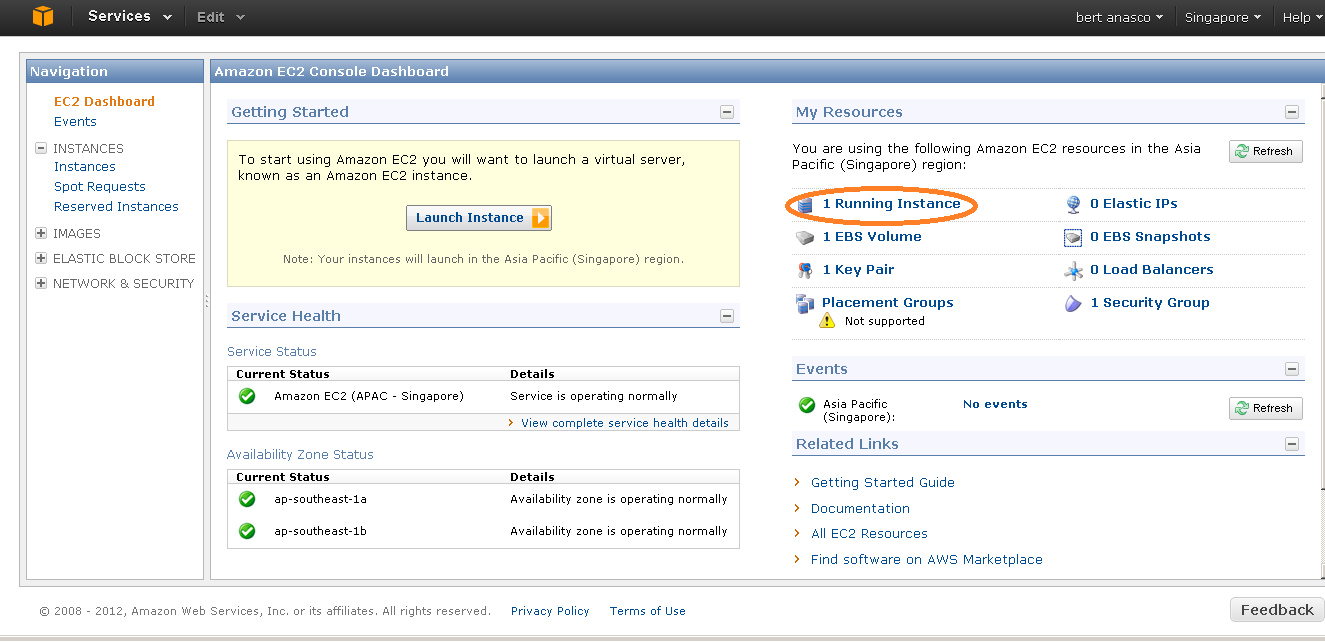This screenshot has width=1325, height=642.
Task: Collapse the Getting Started panel
Action: (x=727, y=112)
